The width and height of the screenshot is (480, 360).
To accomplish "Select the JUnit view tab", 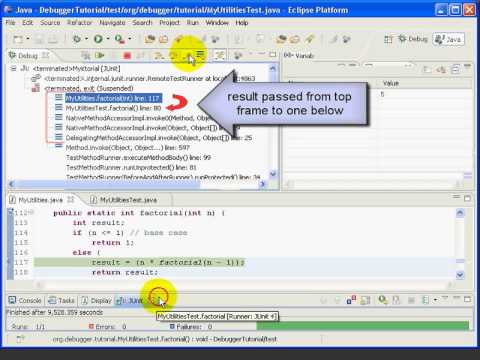I will tap(129, 300).
